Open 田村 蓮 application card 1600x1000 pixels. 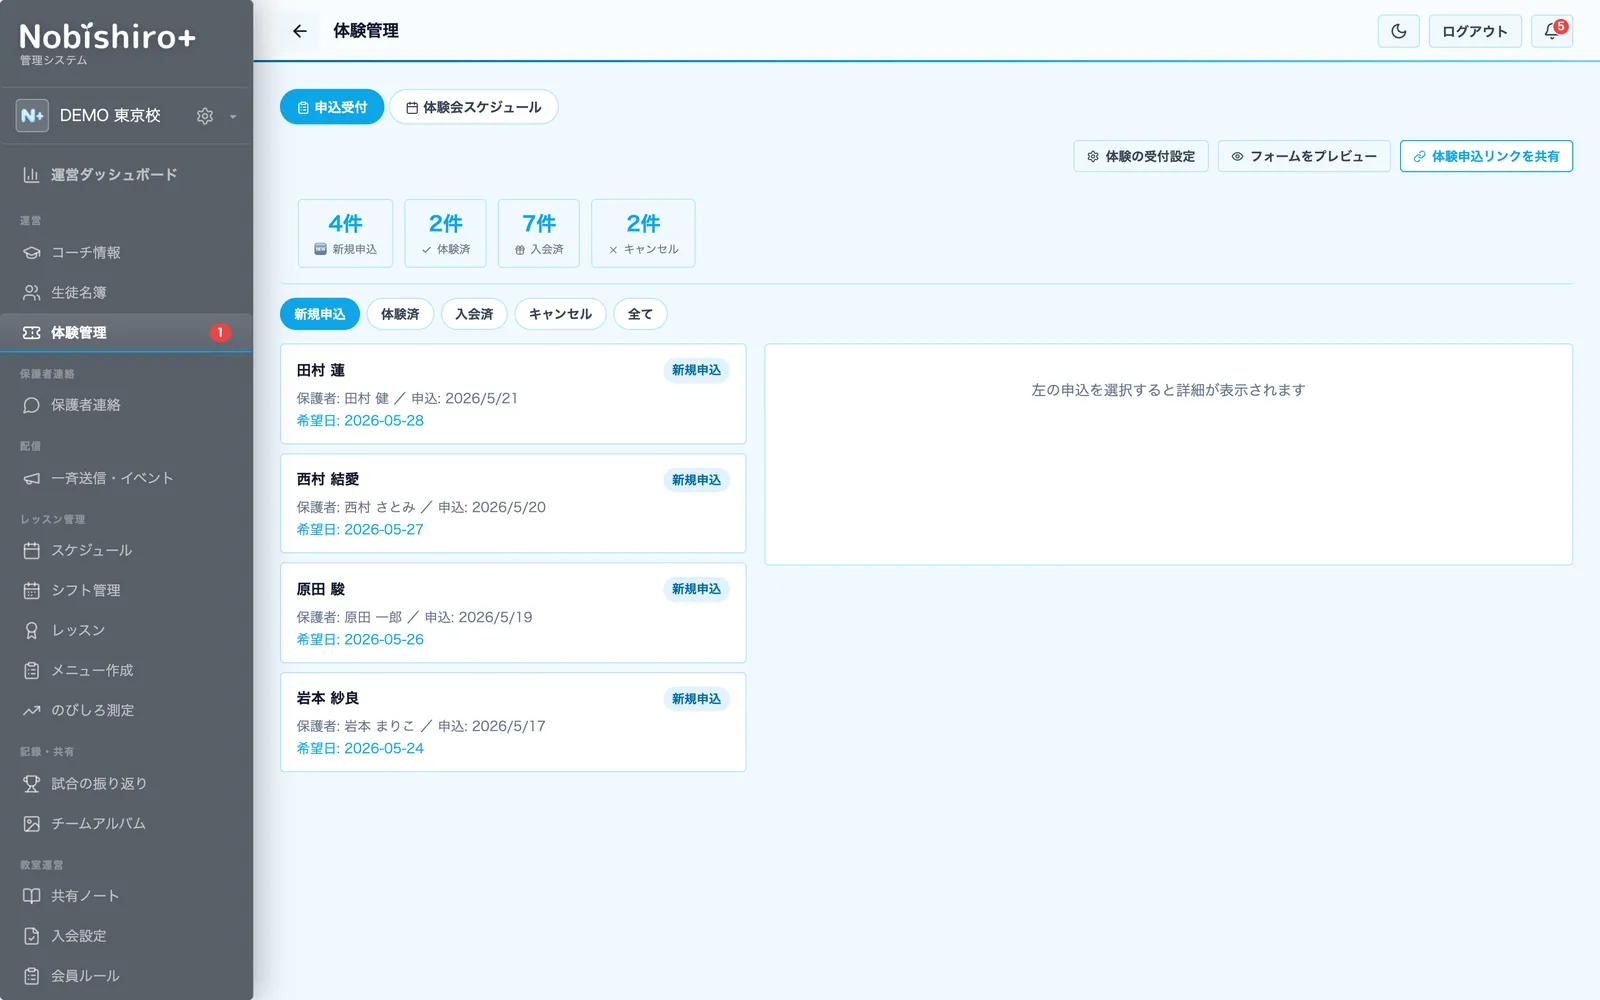(x=513, y=394)
